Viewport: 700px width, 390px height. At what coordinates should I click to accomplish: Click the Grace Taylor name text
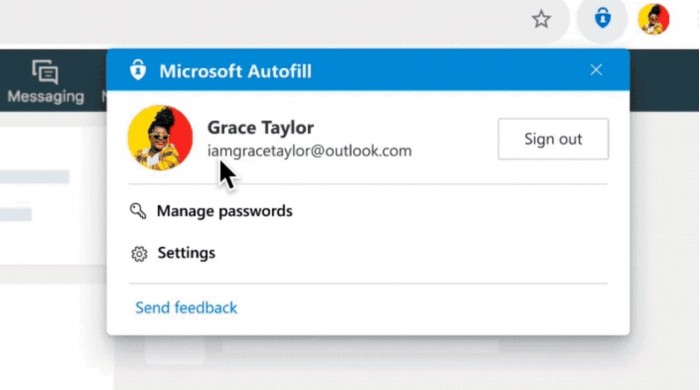coord(261,128)
